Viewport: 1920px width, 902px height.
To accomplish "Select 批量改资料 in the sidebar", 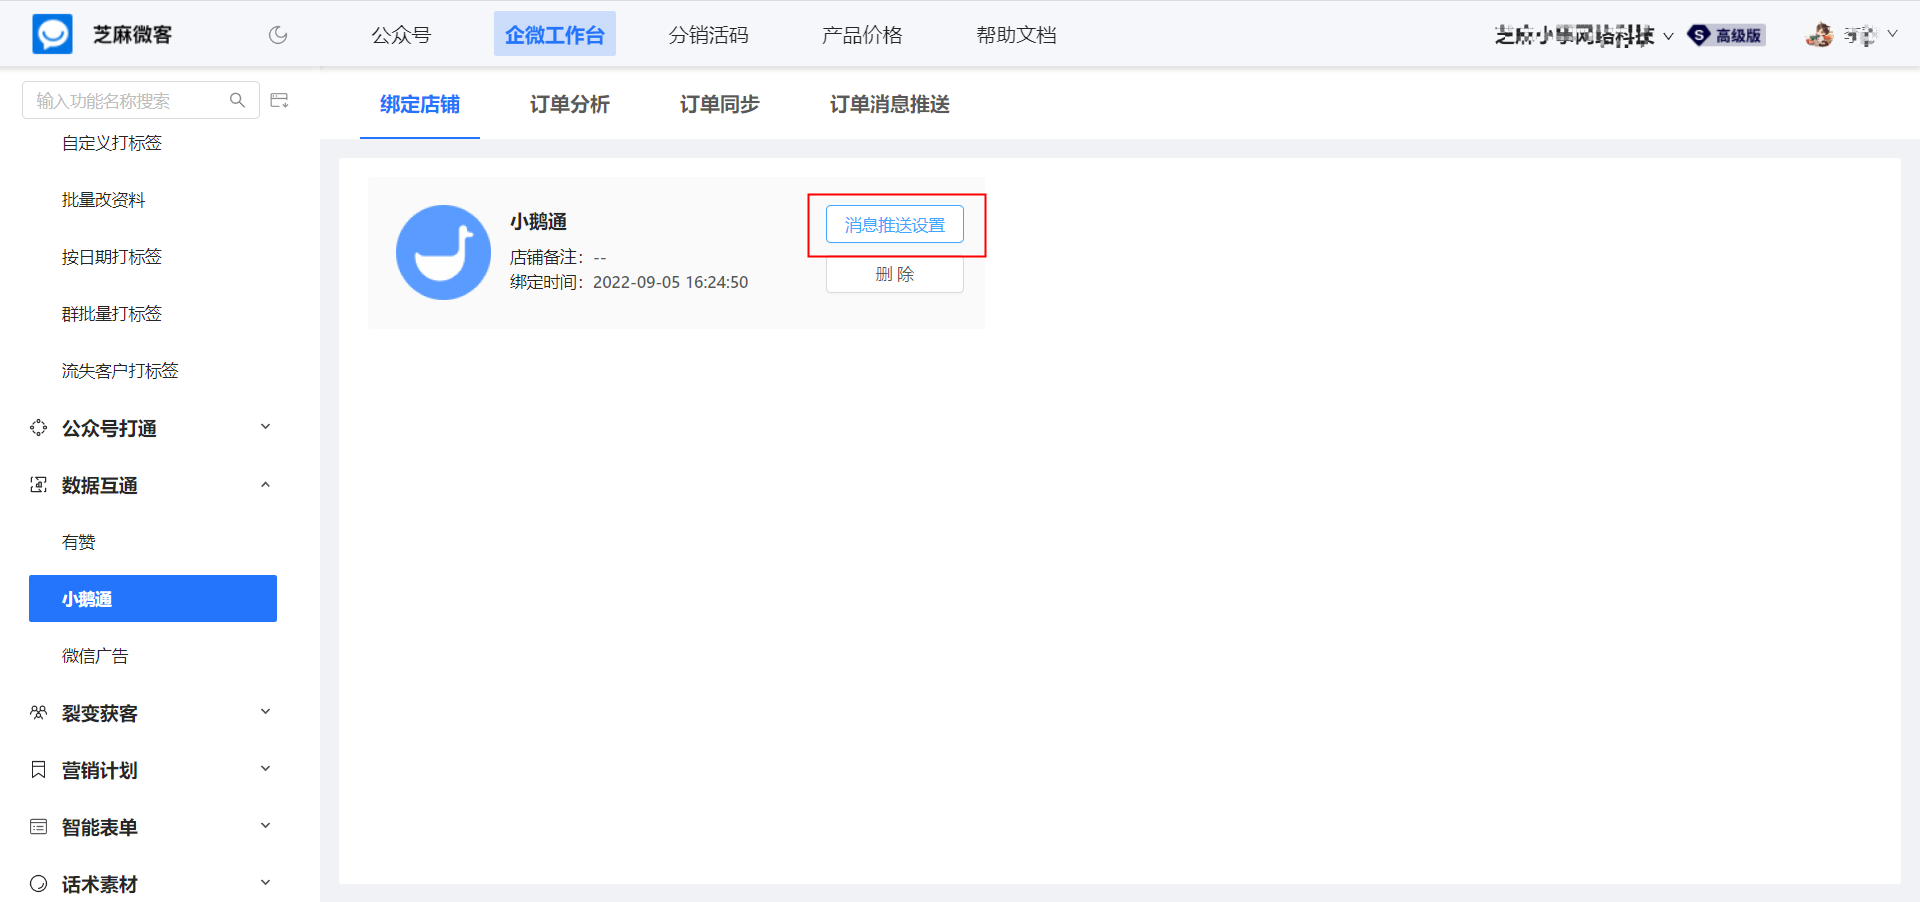I will [104, 200].
